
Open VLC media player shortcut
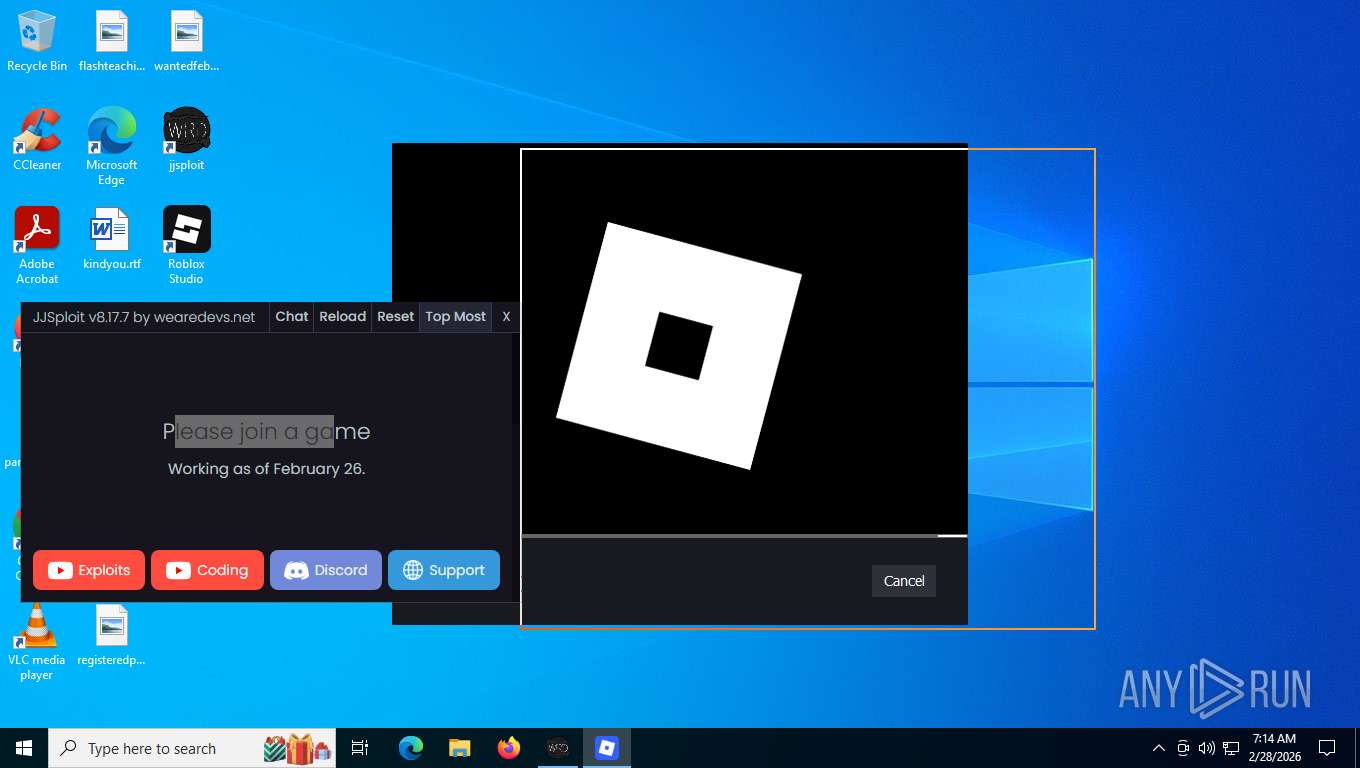click(x=37, y=642)
